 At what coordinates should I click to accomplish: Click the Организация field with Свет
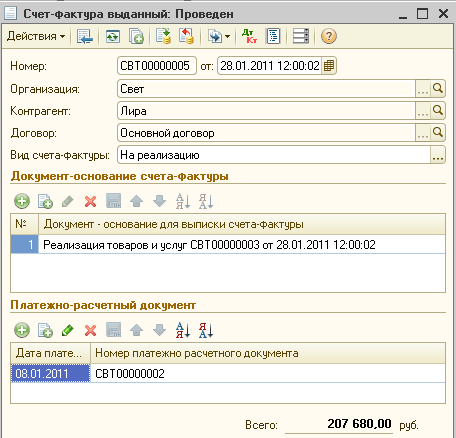[x=266, y=89]
